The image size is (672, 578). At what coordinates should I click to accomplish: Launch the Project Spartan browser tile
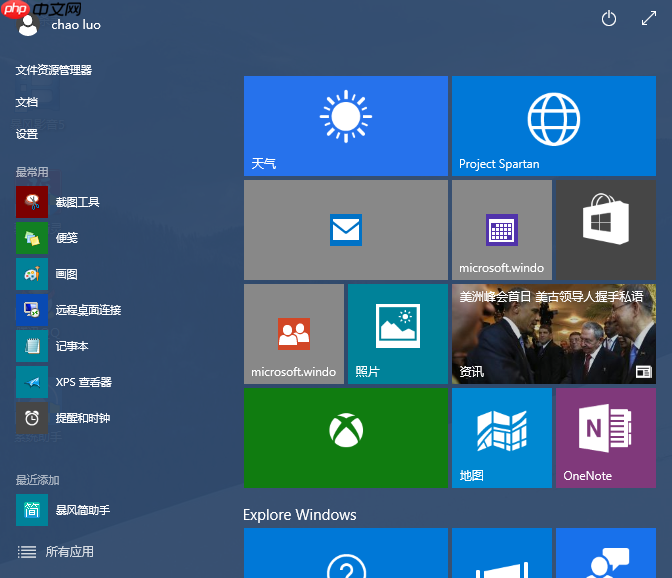[x=554, y=126]
